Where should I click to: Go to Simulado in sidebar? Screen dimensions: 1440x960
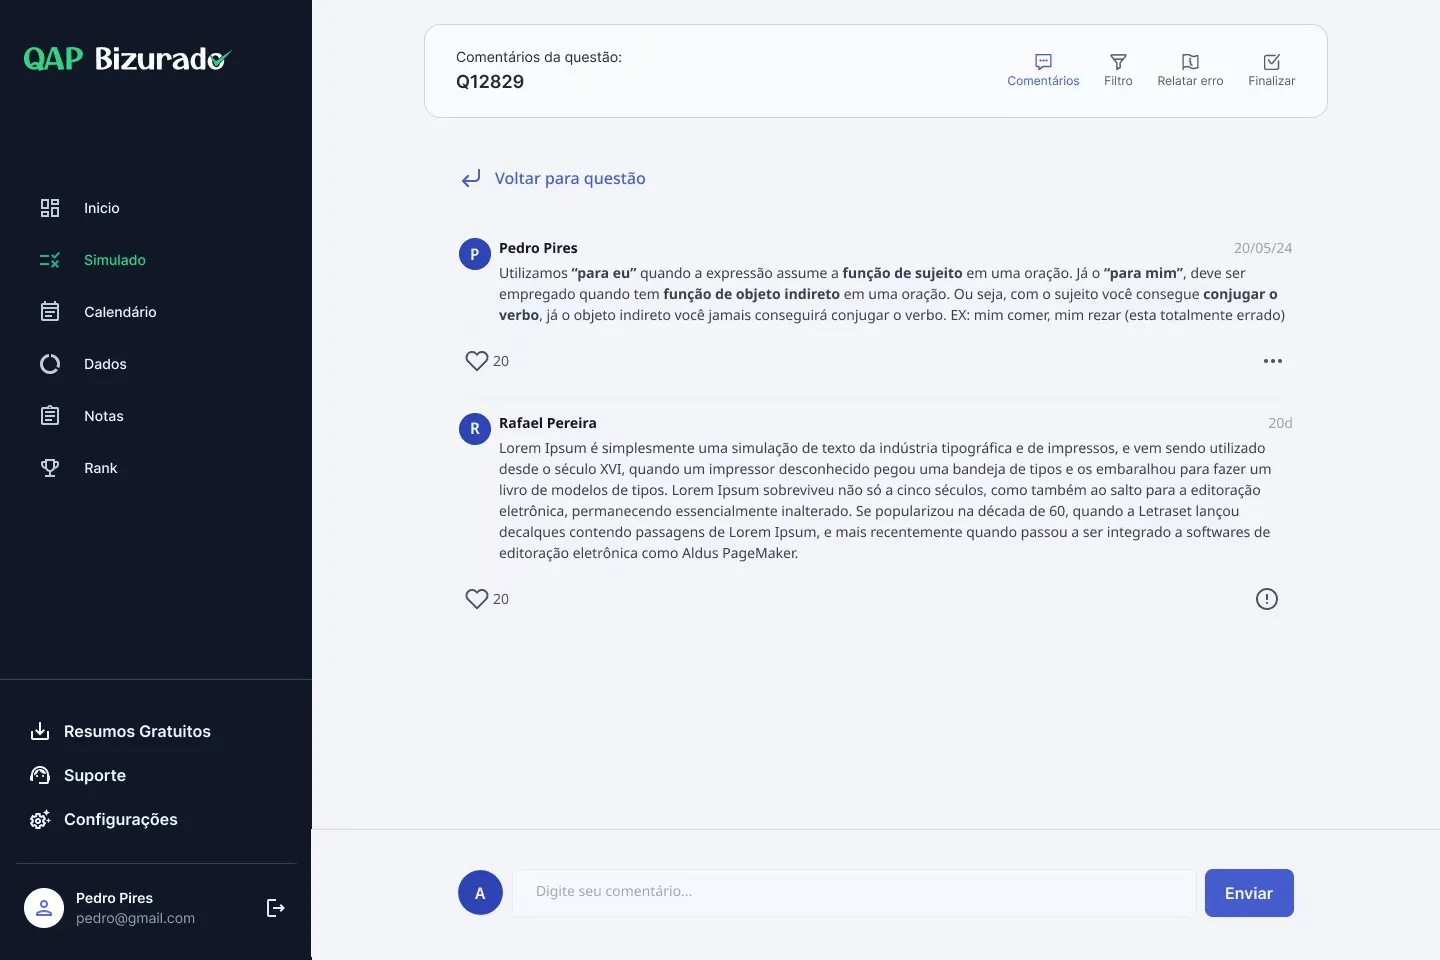[x=114, y=260]
